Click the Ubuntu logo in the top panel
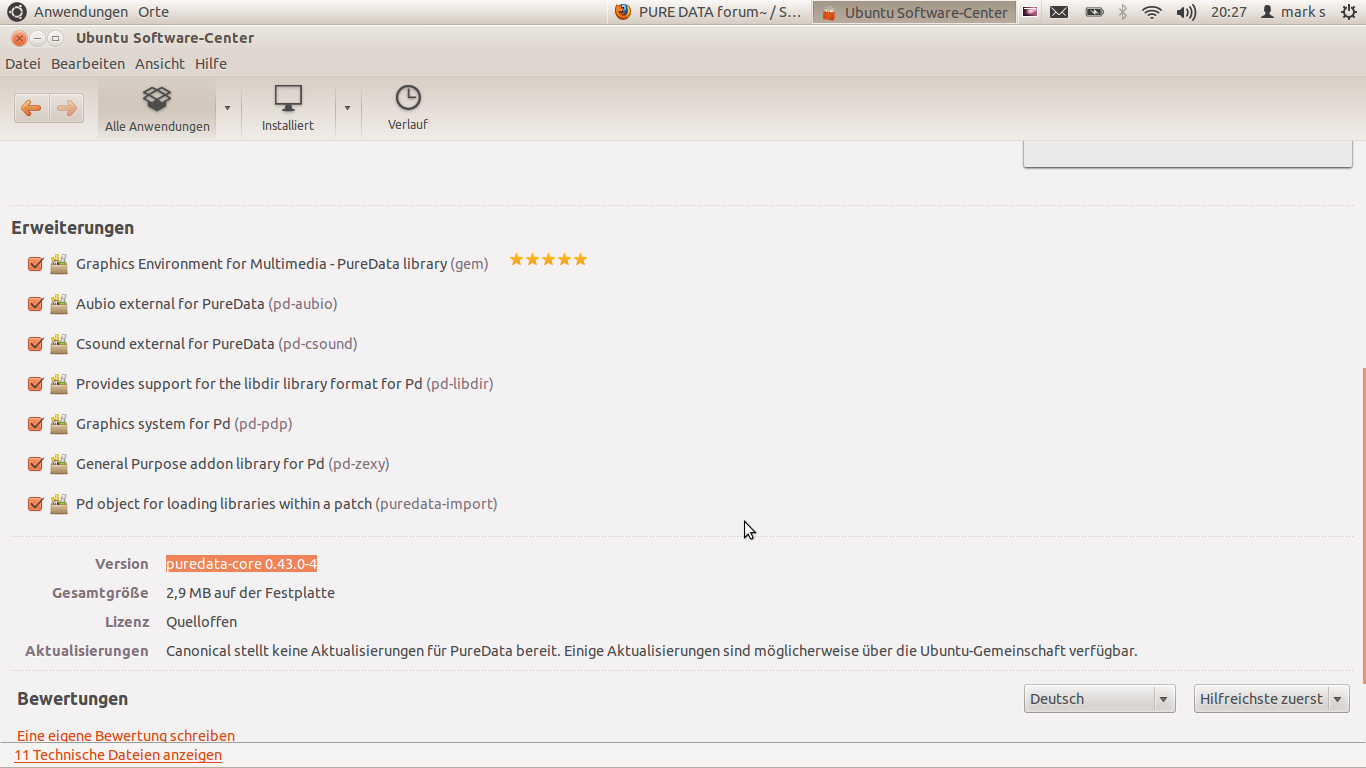This screenshot has height=768, width=1366. 16,12
